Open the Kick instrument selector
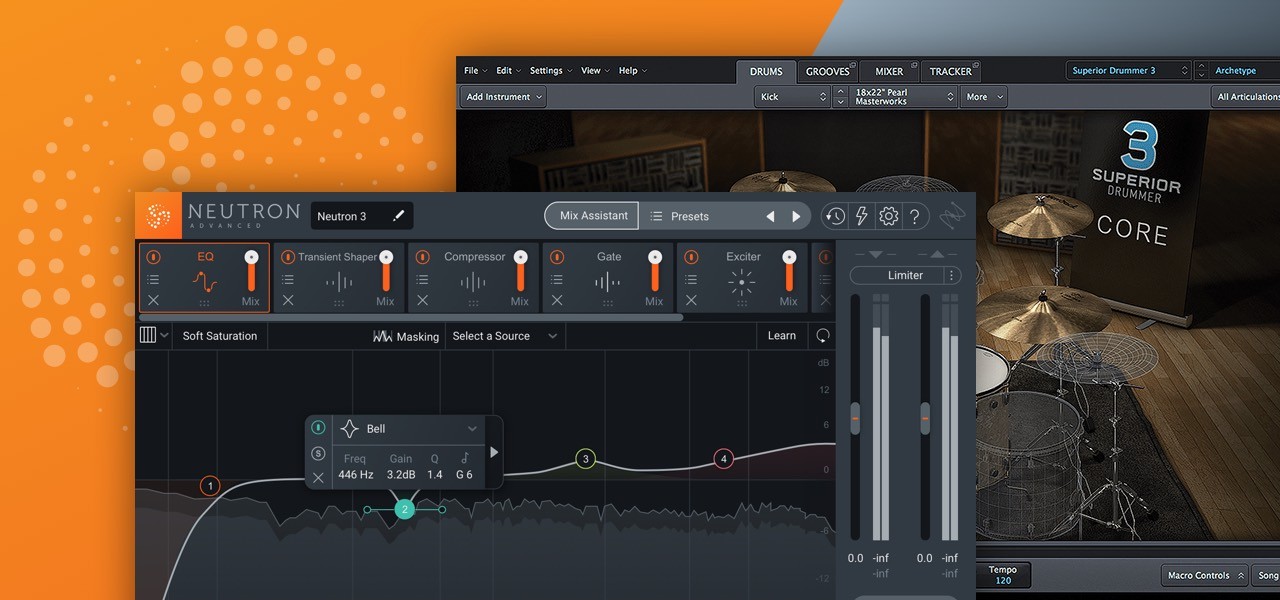The height and width of the screenshot is (600, 1280). point(793,97)
